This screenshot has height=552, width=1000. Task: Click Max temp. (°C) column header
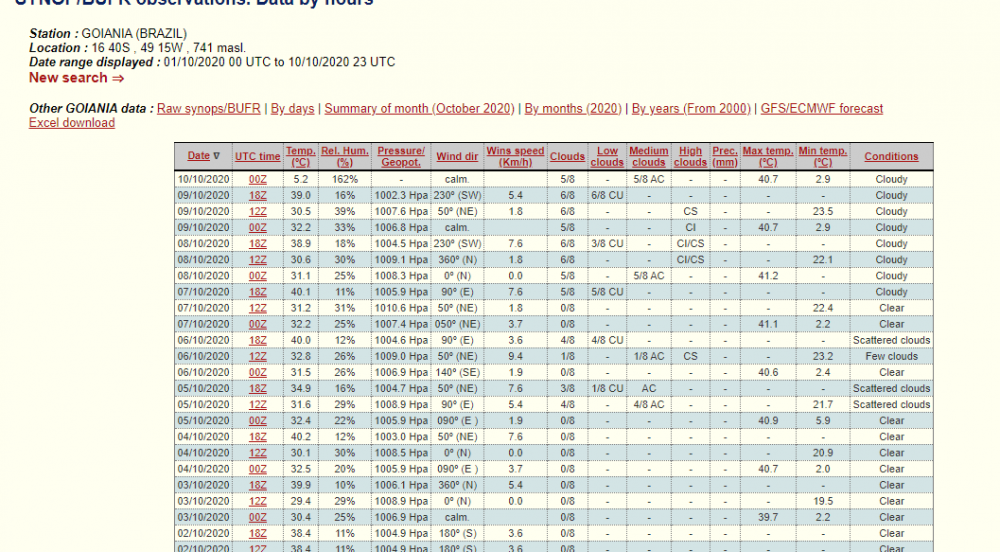coord(768,156)
